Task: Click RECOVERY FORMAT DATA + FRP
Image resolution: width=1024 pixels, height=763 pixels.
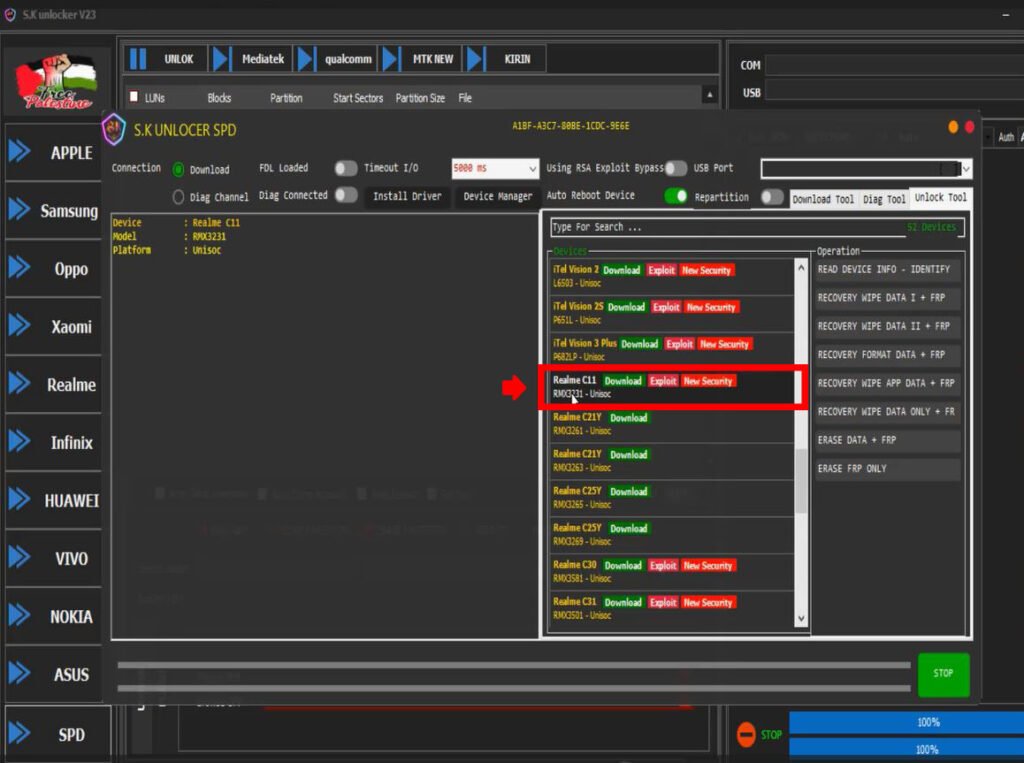Action: tap(888, 355)
